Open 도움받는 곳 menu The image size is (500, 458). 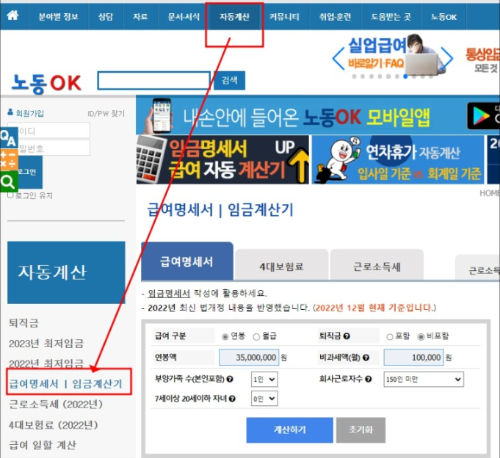pyautogui.click(x=391, y=17)
